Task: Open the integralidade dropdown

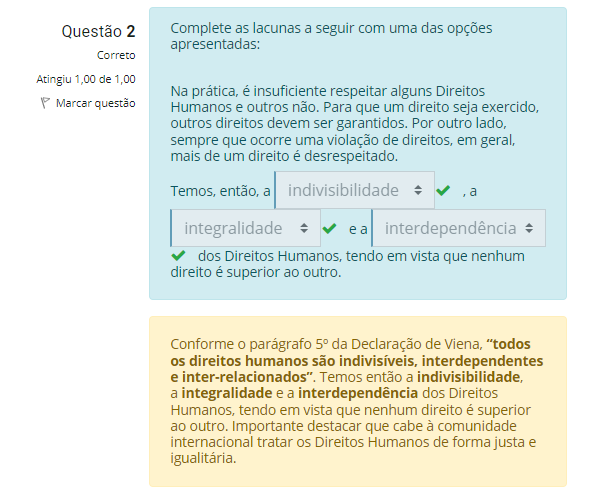Action: click(246, 228)
